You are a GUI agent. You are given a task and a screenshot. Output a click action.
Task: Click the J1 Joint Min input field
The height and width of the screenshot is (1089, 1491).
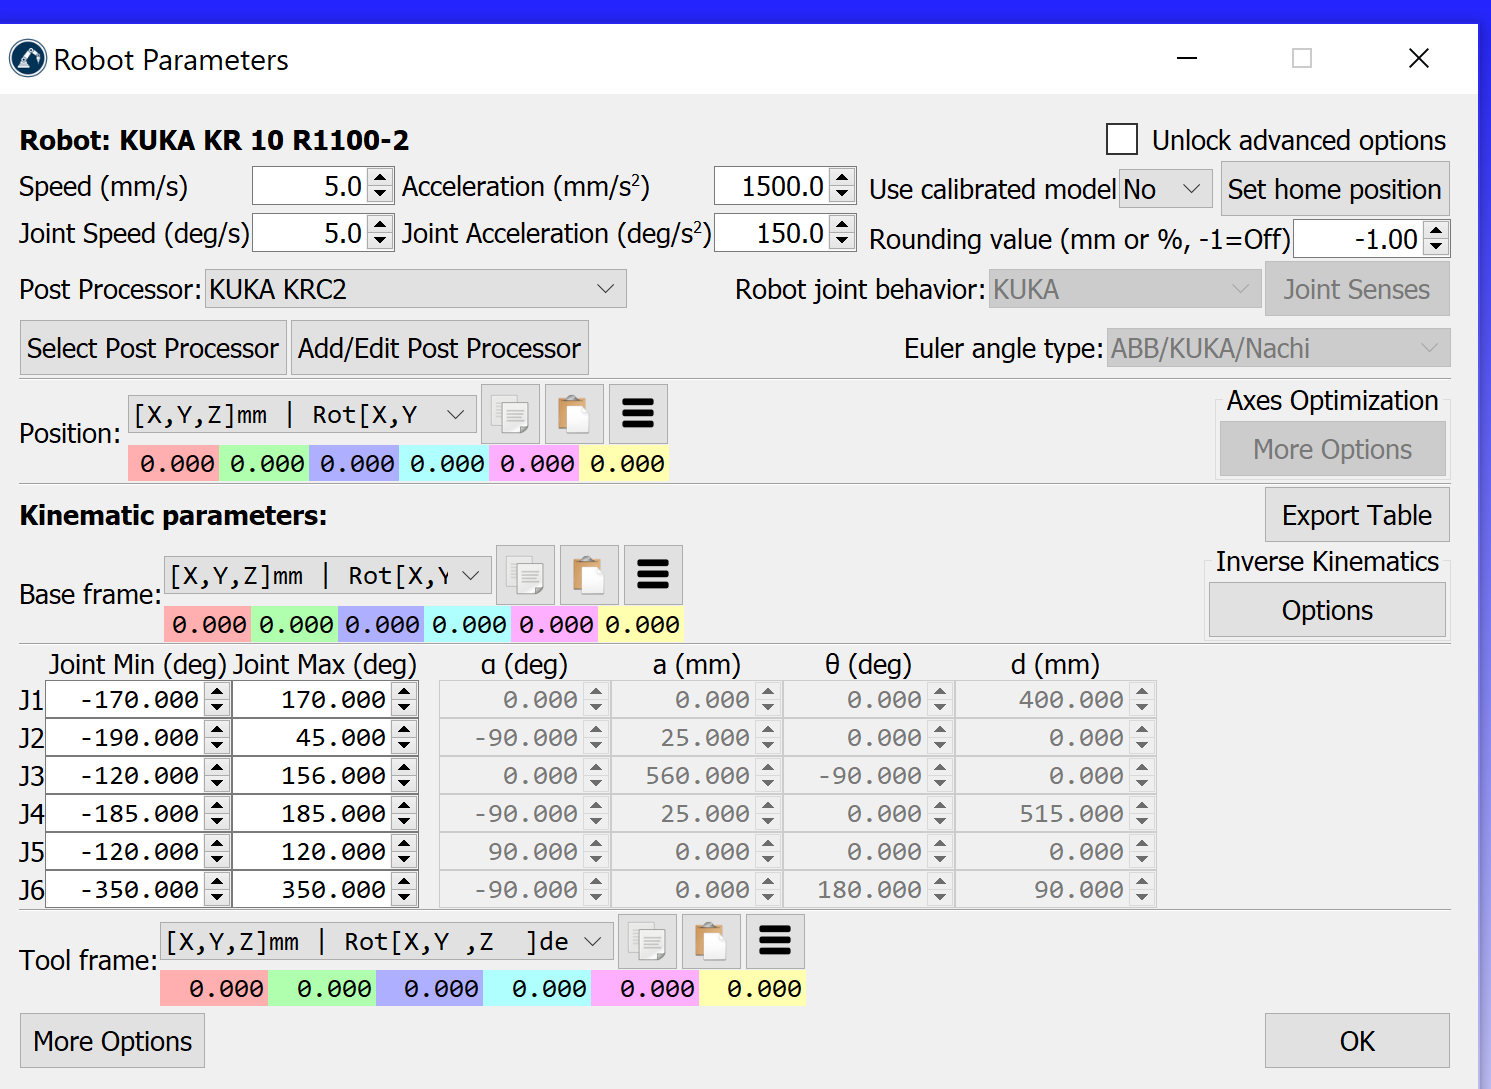127,700
